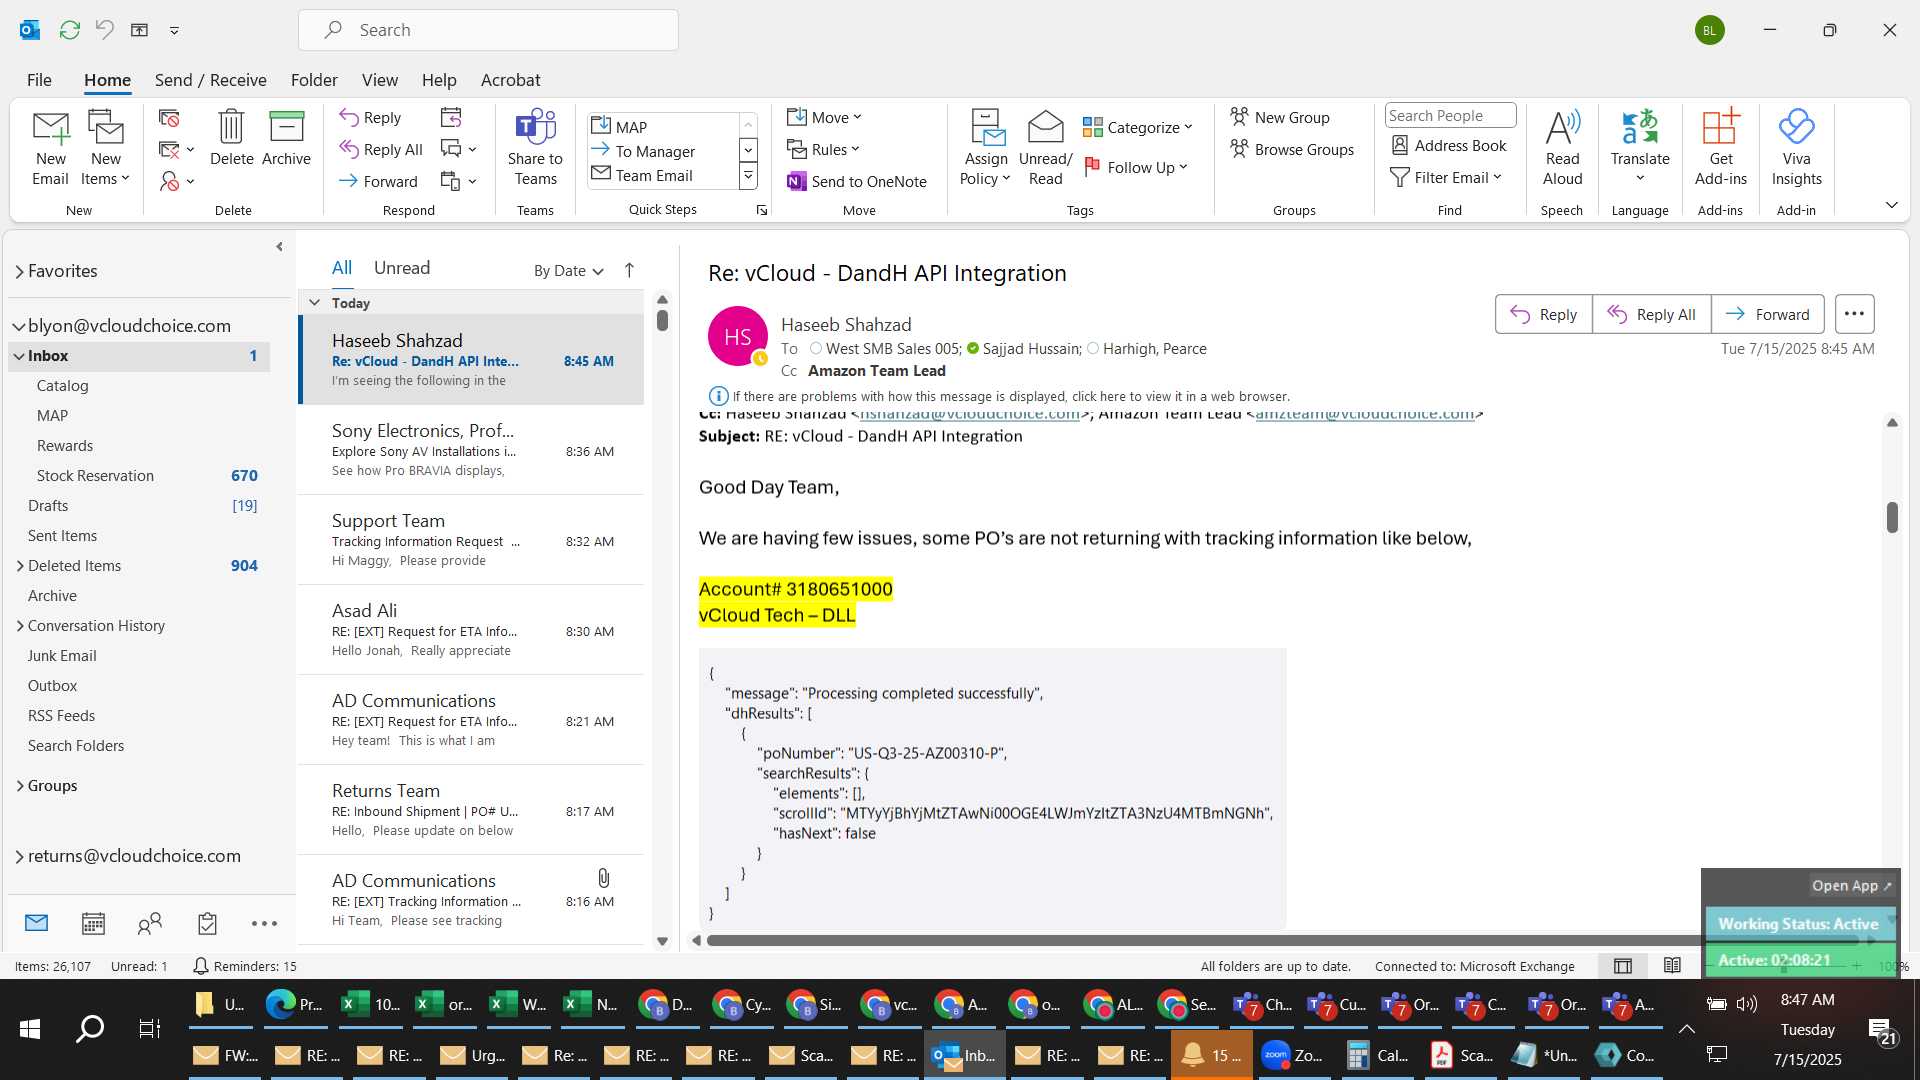Click the Archive icon in ribbon
Screen dimensions: 1920x1080
tap(286, 138)
